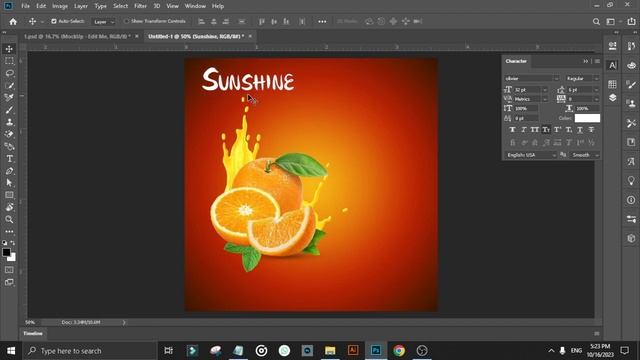Open the File menu
Viewport: 640px width, 360px height.
point(25,6)
